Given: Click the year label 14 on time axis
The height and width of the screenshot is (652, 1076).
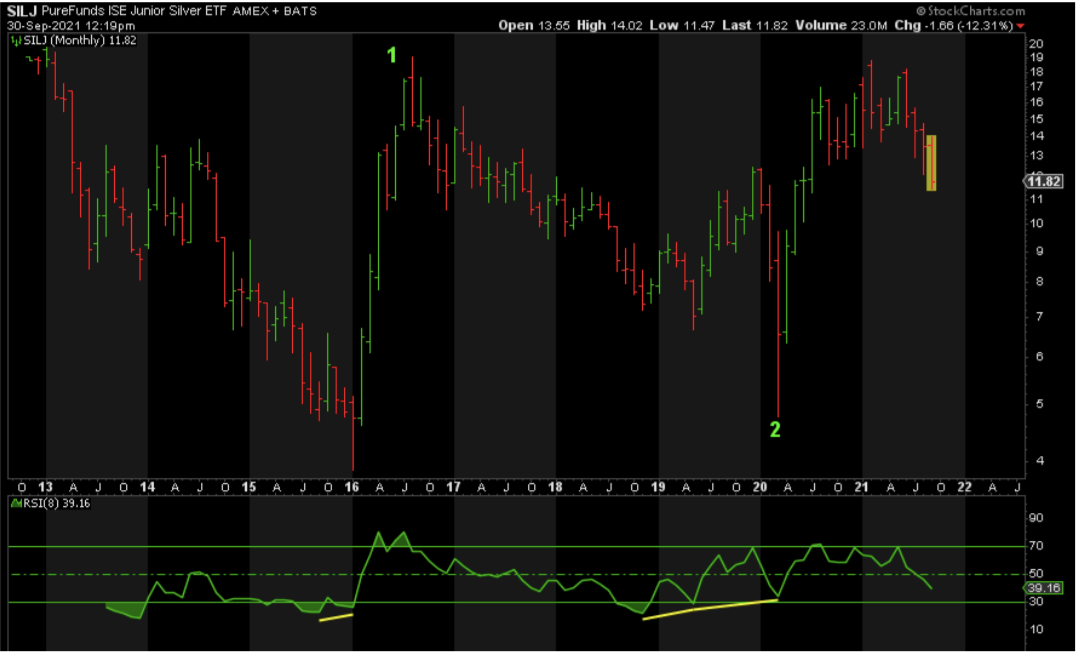Looking at the screenshot, I should (x=148, y=487).
